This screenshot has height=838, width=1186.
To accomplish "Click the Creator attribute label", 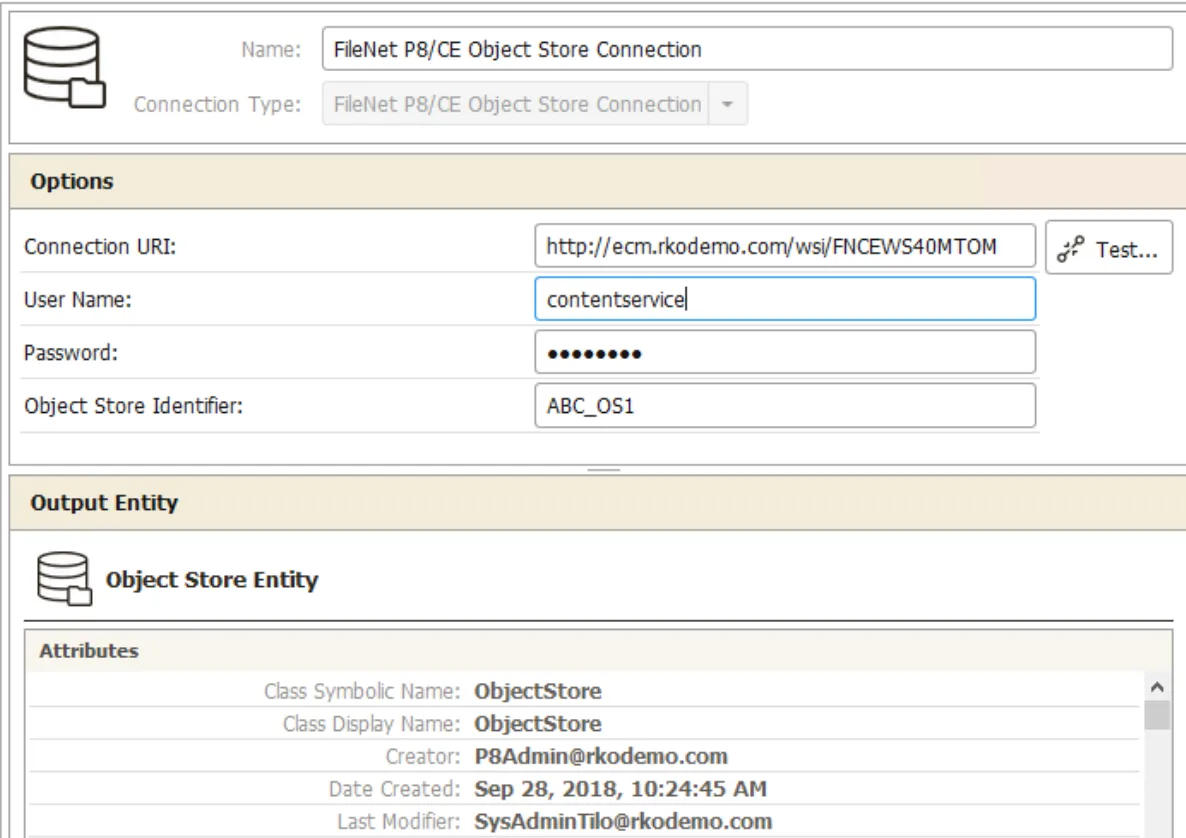I will click(423, 756).
